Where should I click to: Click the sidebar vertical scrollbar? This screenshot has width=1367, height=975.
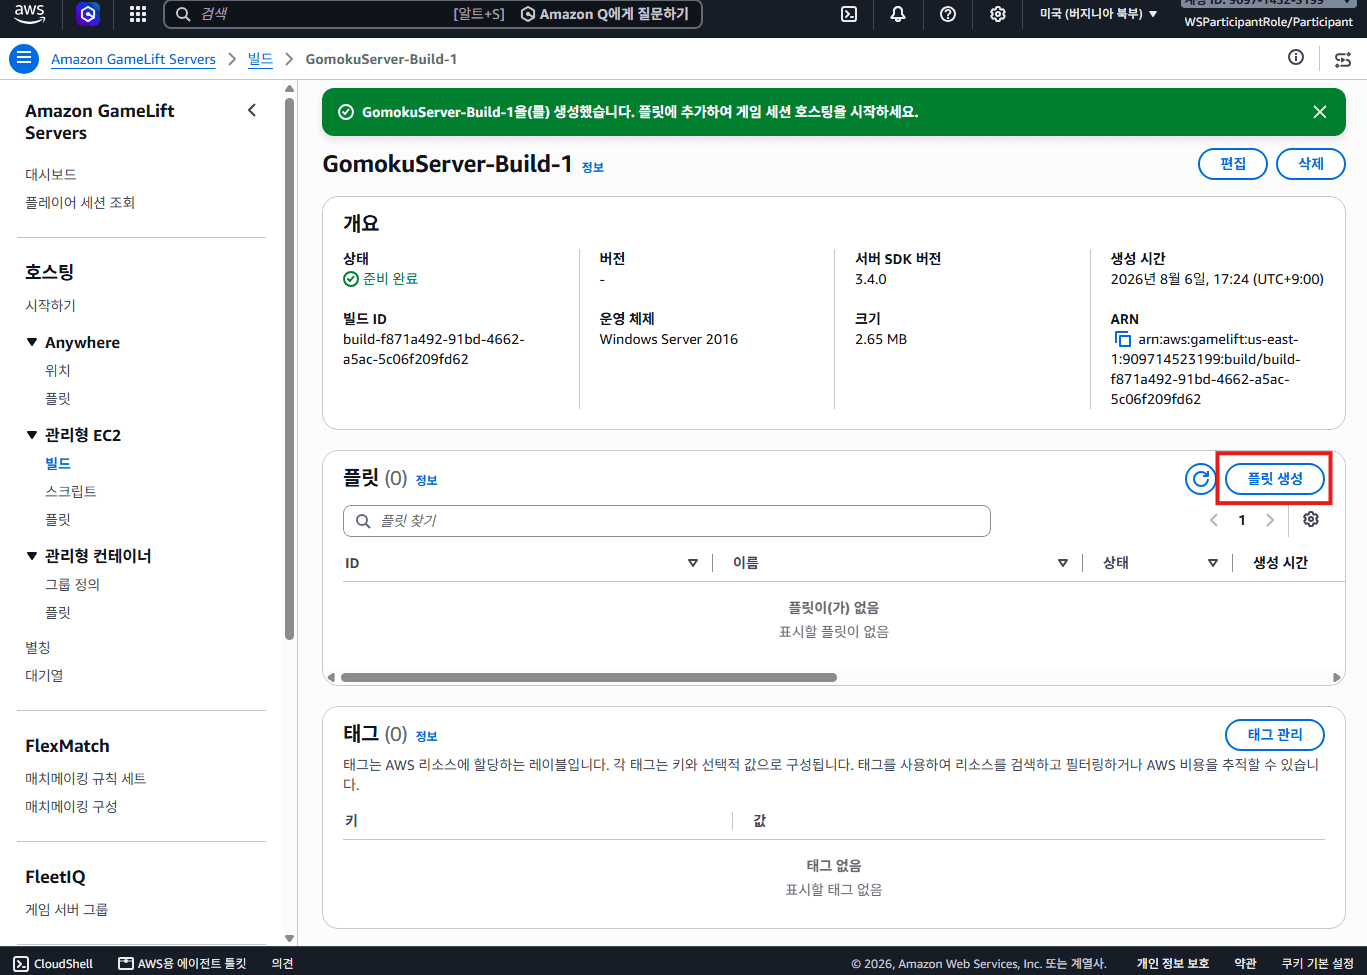tap(290, 368)
